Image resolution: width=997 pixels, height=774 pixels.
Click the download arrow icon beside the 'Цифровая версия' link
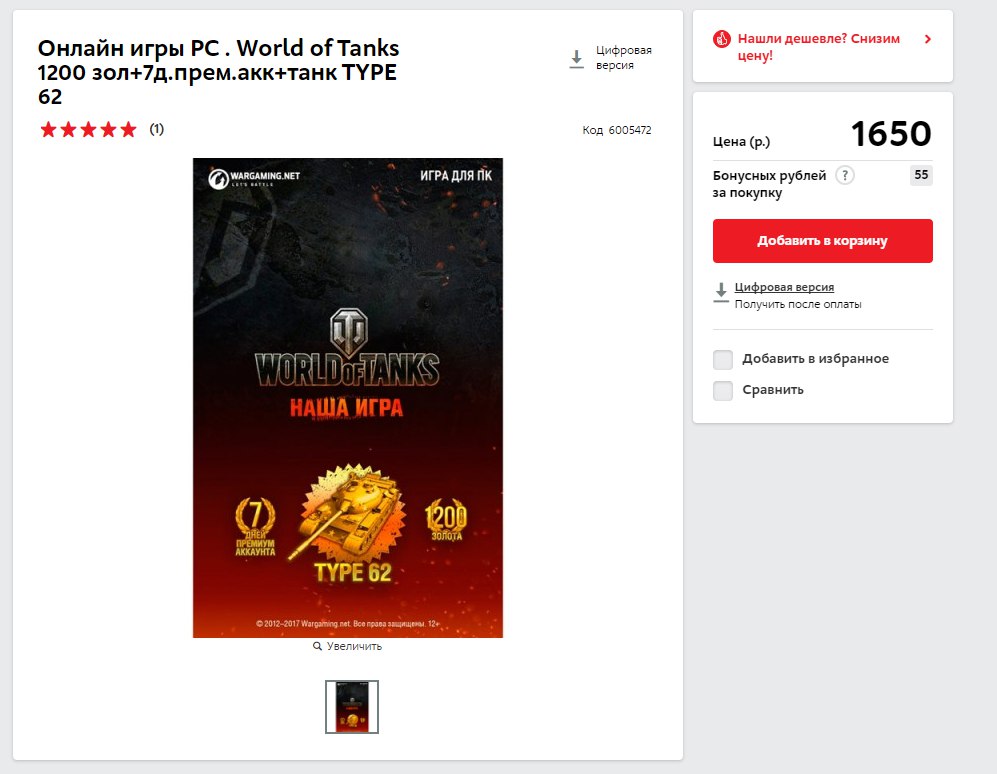tap(721, 292)
